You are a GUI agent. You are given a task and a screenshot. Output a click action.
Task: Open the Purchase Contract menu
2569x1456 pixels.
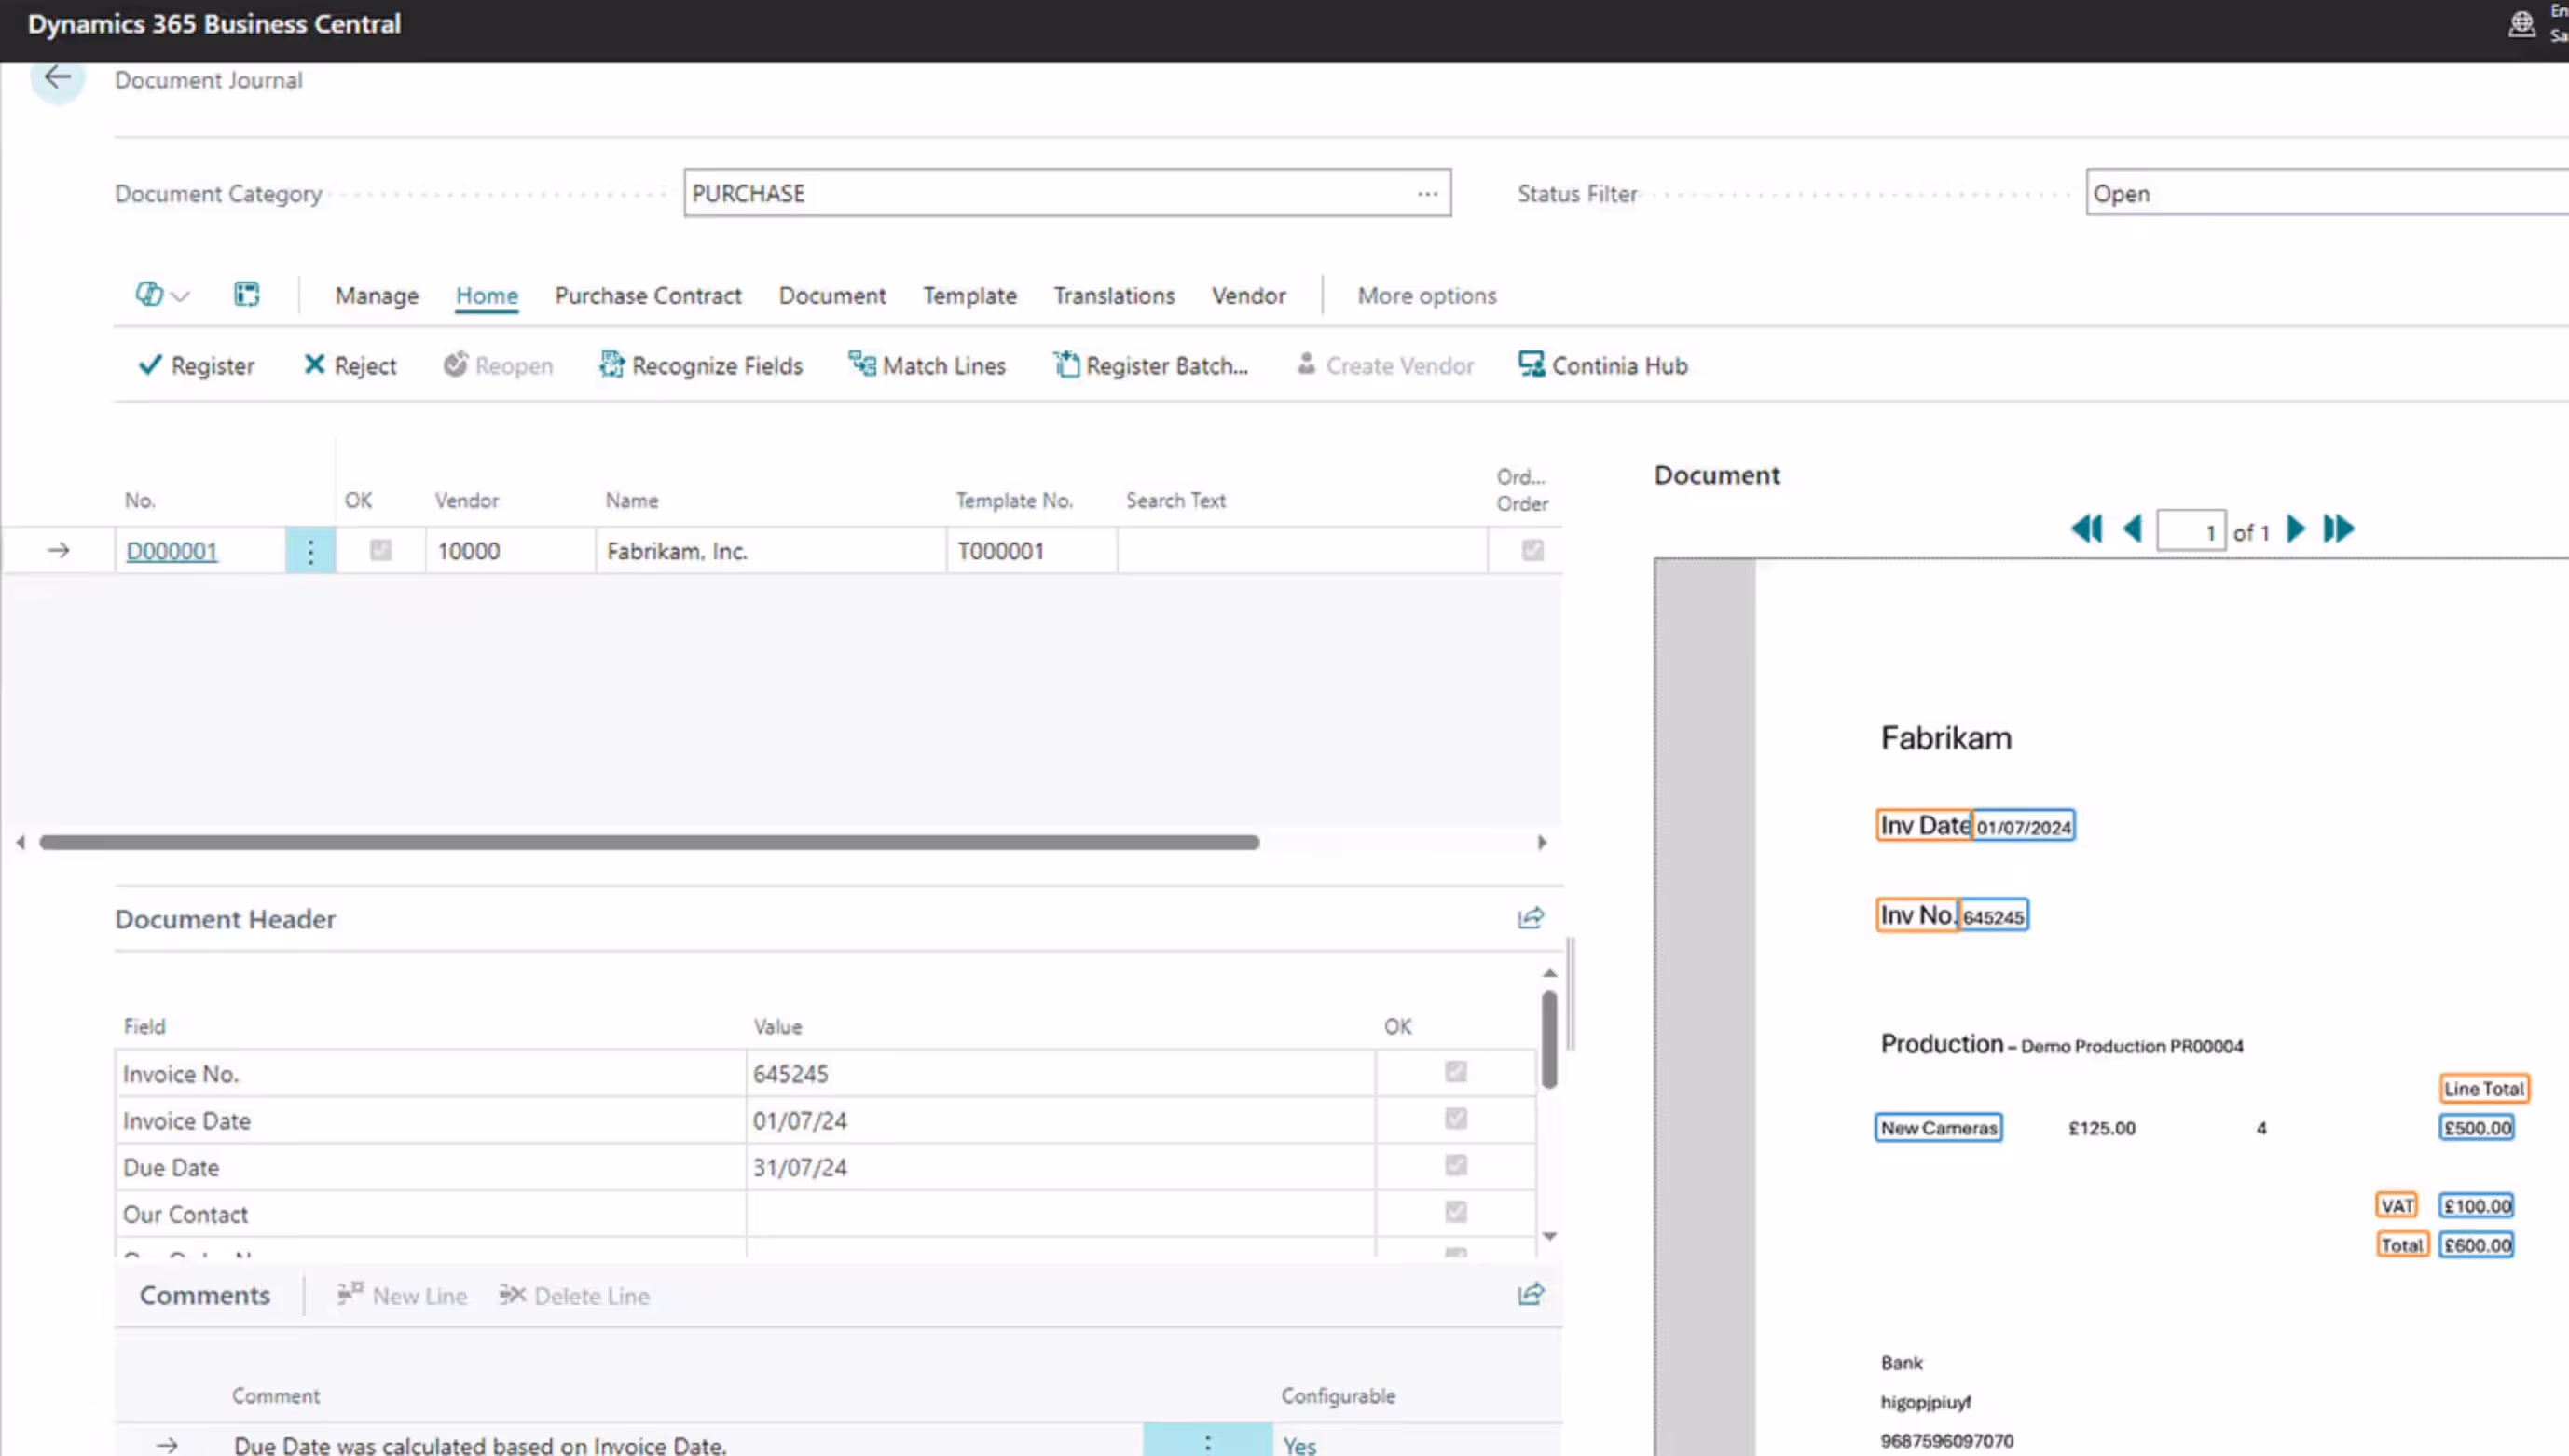click(648, 296)
